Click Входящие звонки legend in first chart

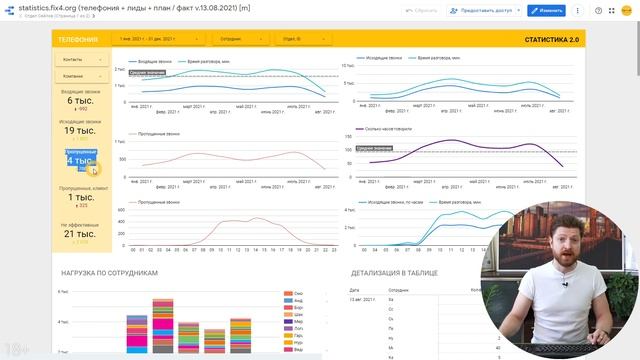point(150,62)
